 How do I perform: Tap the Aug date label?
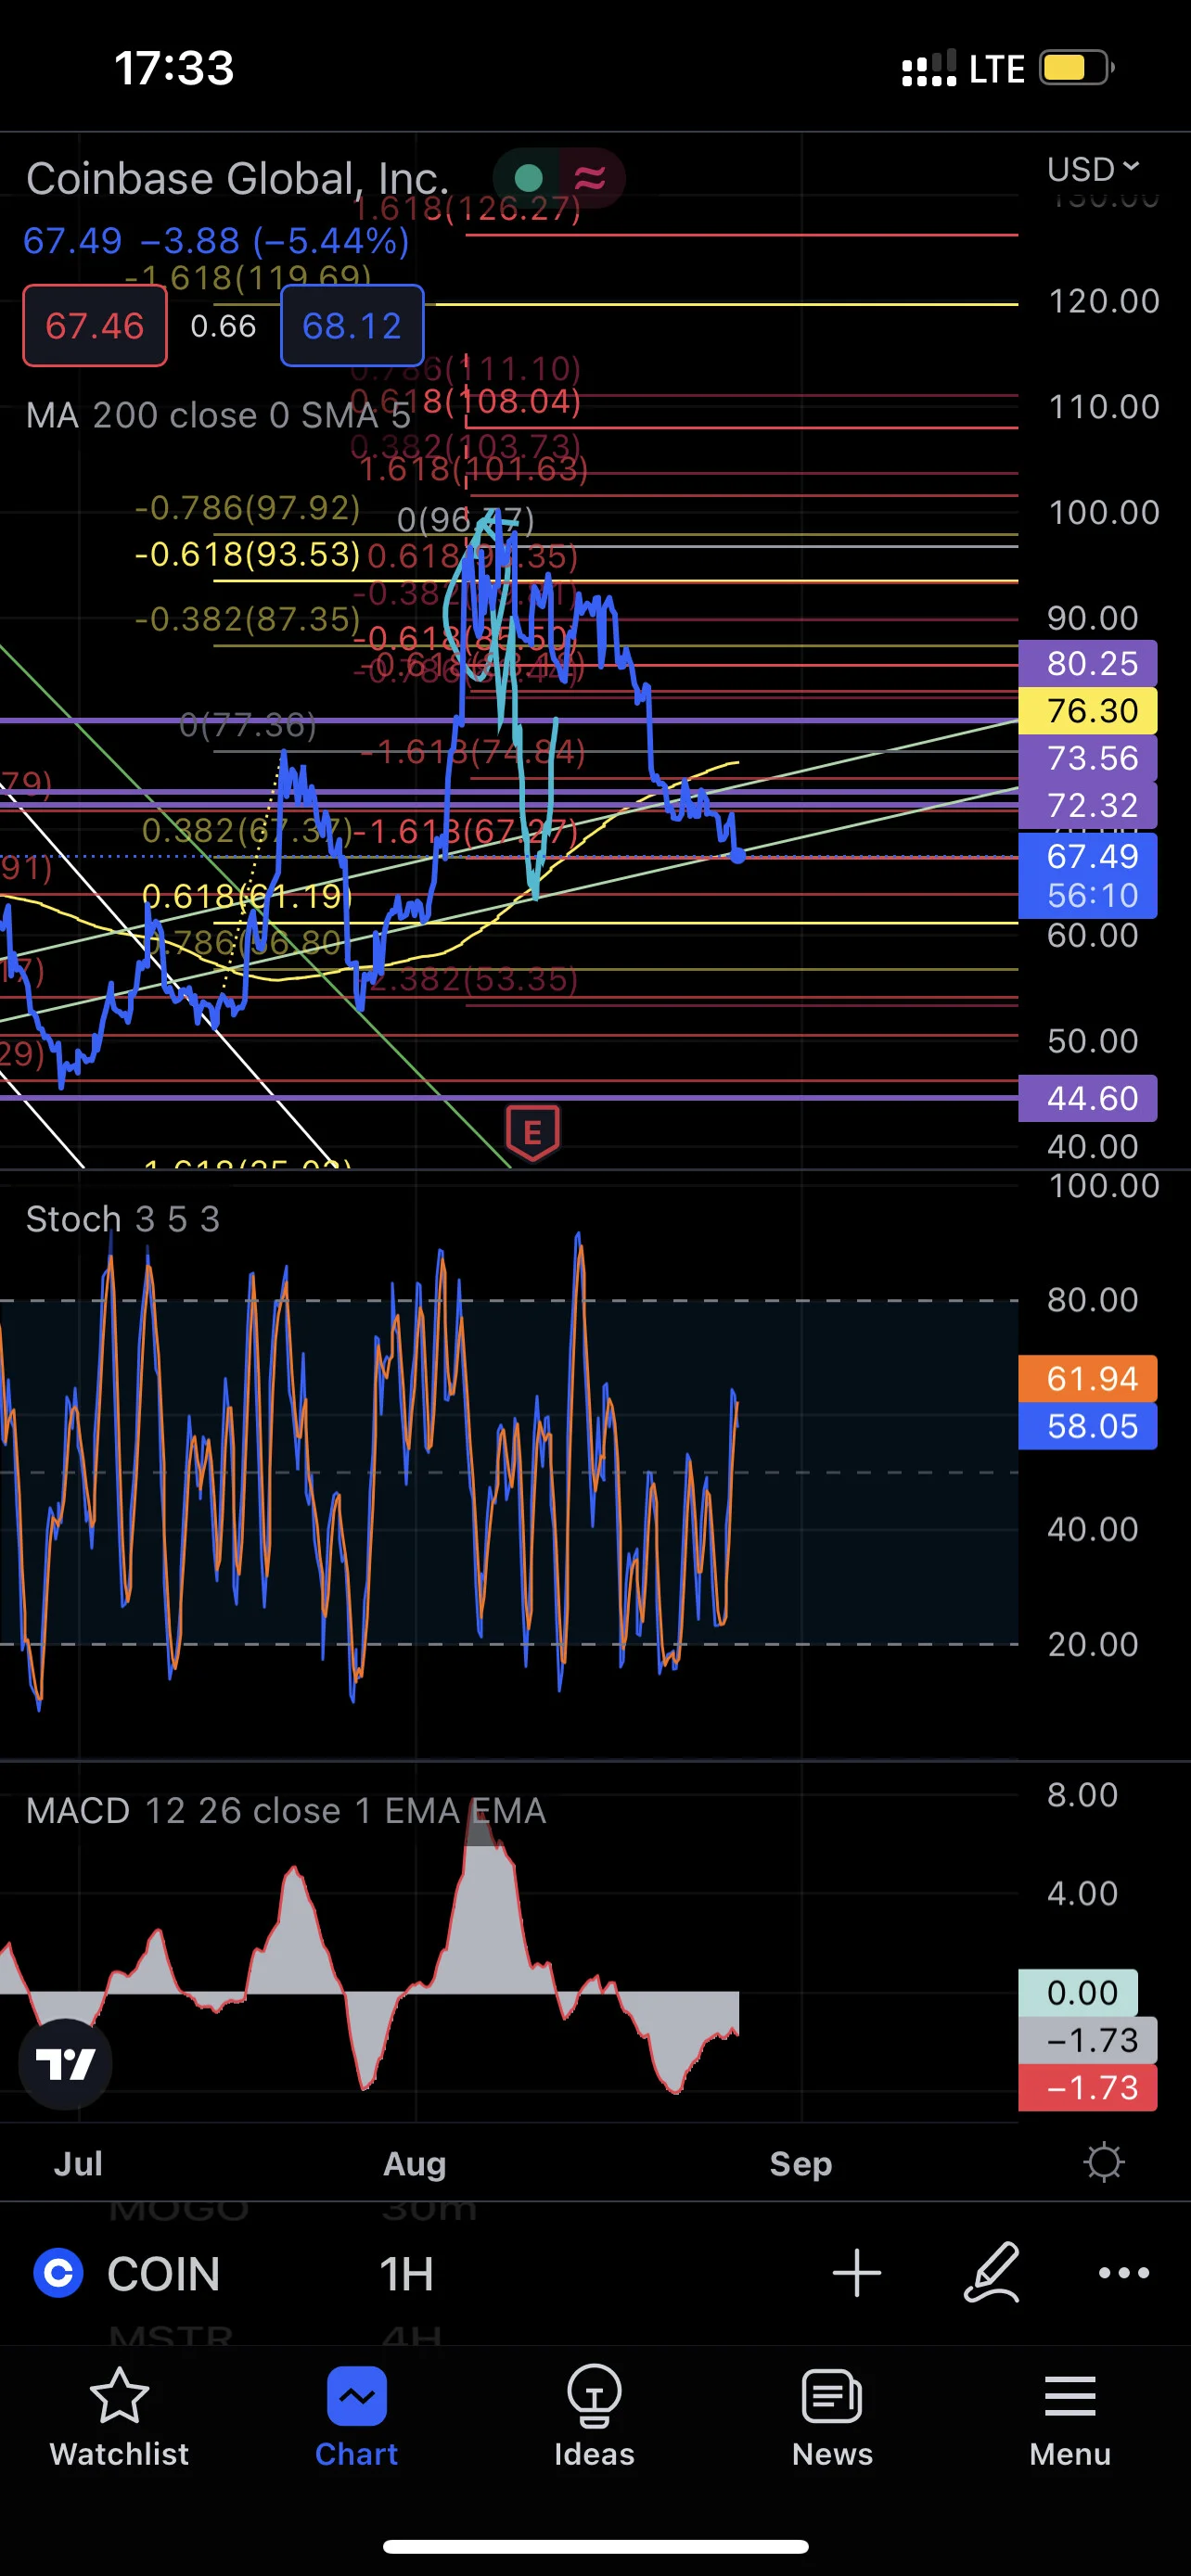click(x=414, y=2163)
